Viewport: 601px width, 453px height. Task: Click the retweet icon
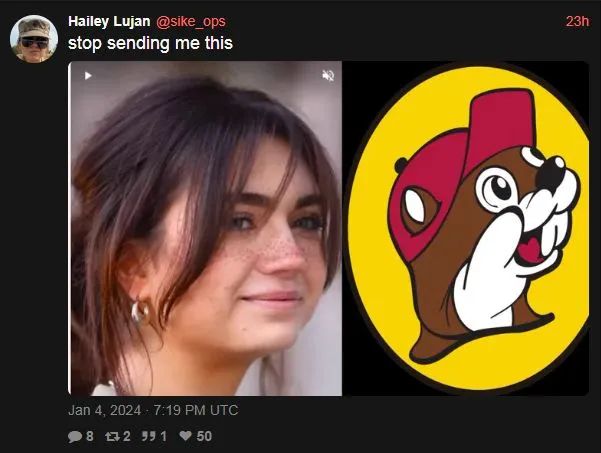[112, 436]
